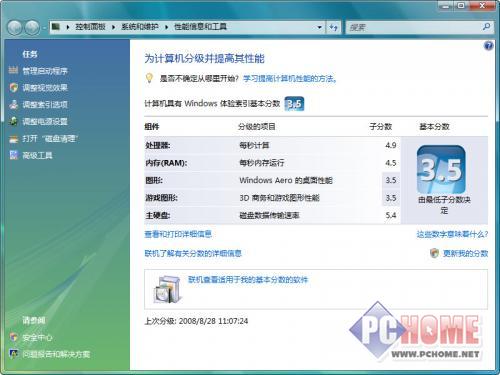Viewport: 500px width, 375px height.
Task: Click the blue help question mark icon
Action: tap(488, 46)
